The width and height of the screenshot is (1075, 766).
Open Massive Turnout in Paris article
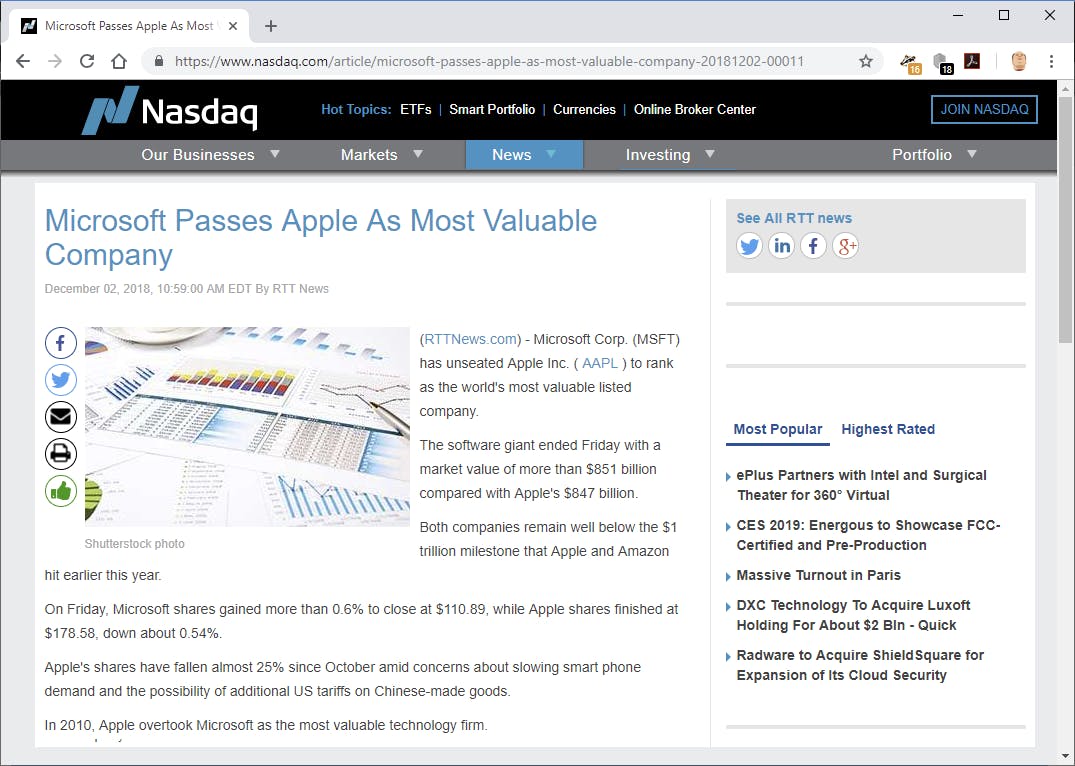[819, 575]
